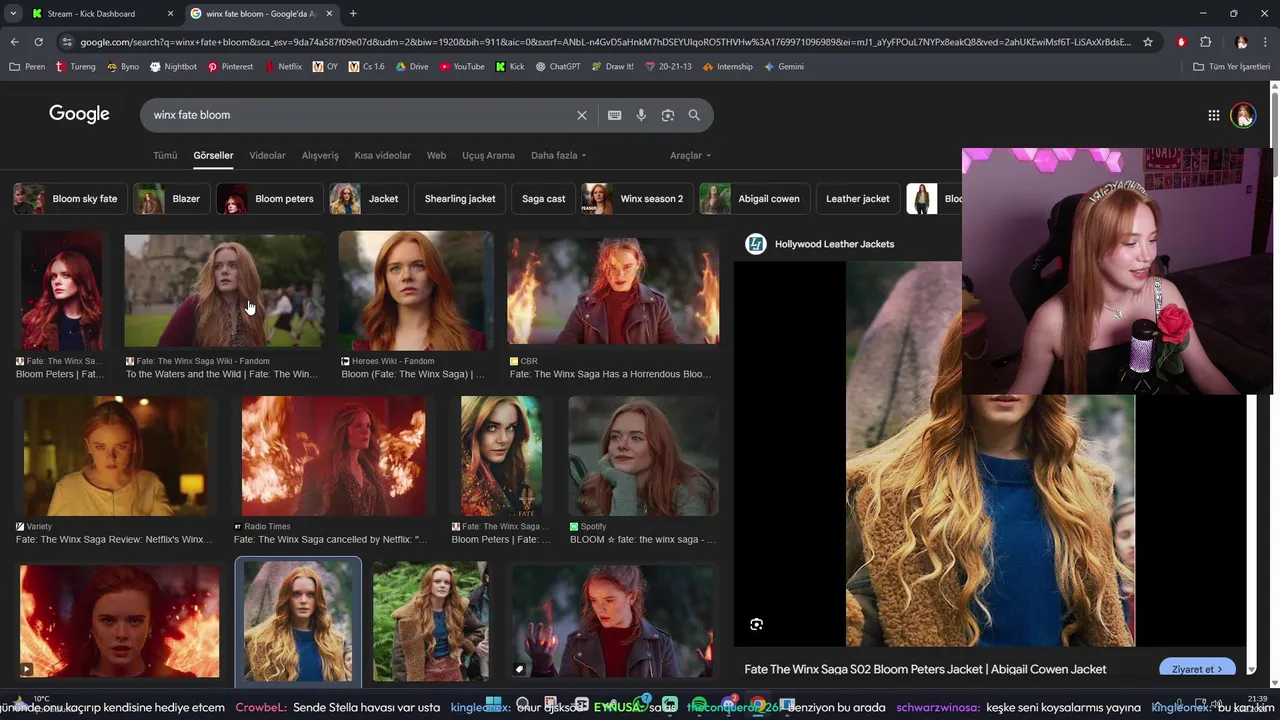Screen dimensions: 1280x720
Task: Start voice search with microphone icon
Action: (x=641, y=115)
